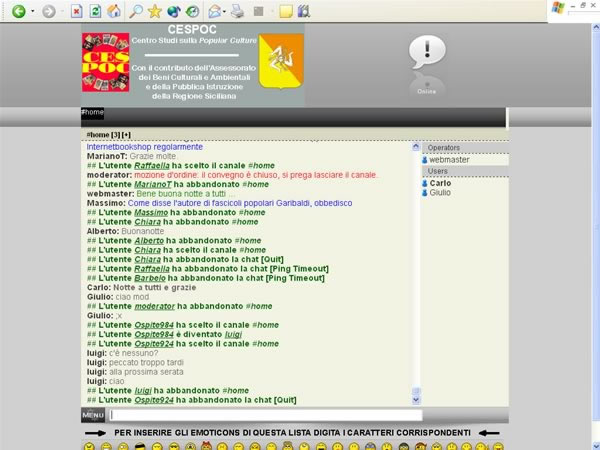Select user Giulio in the Users list
This screenshot has height=450, width=600.
440,192
